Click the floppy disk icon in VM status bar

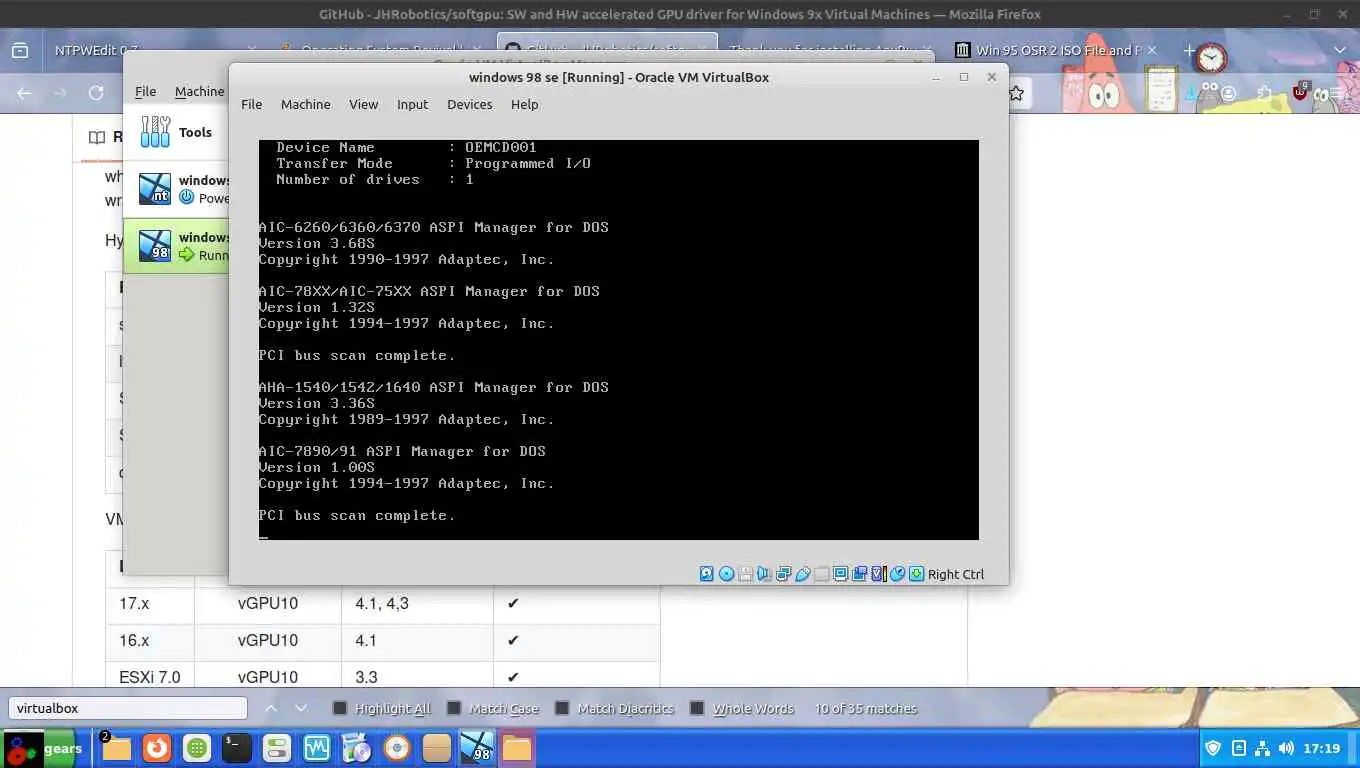point(746,574)
